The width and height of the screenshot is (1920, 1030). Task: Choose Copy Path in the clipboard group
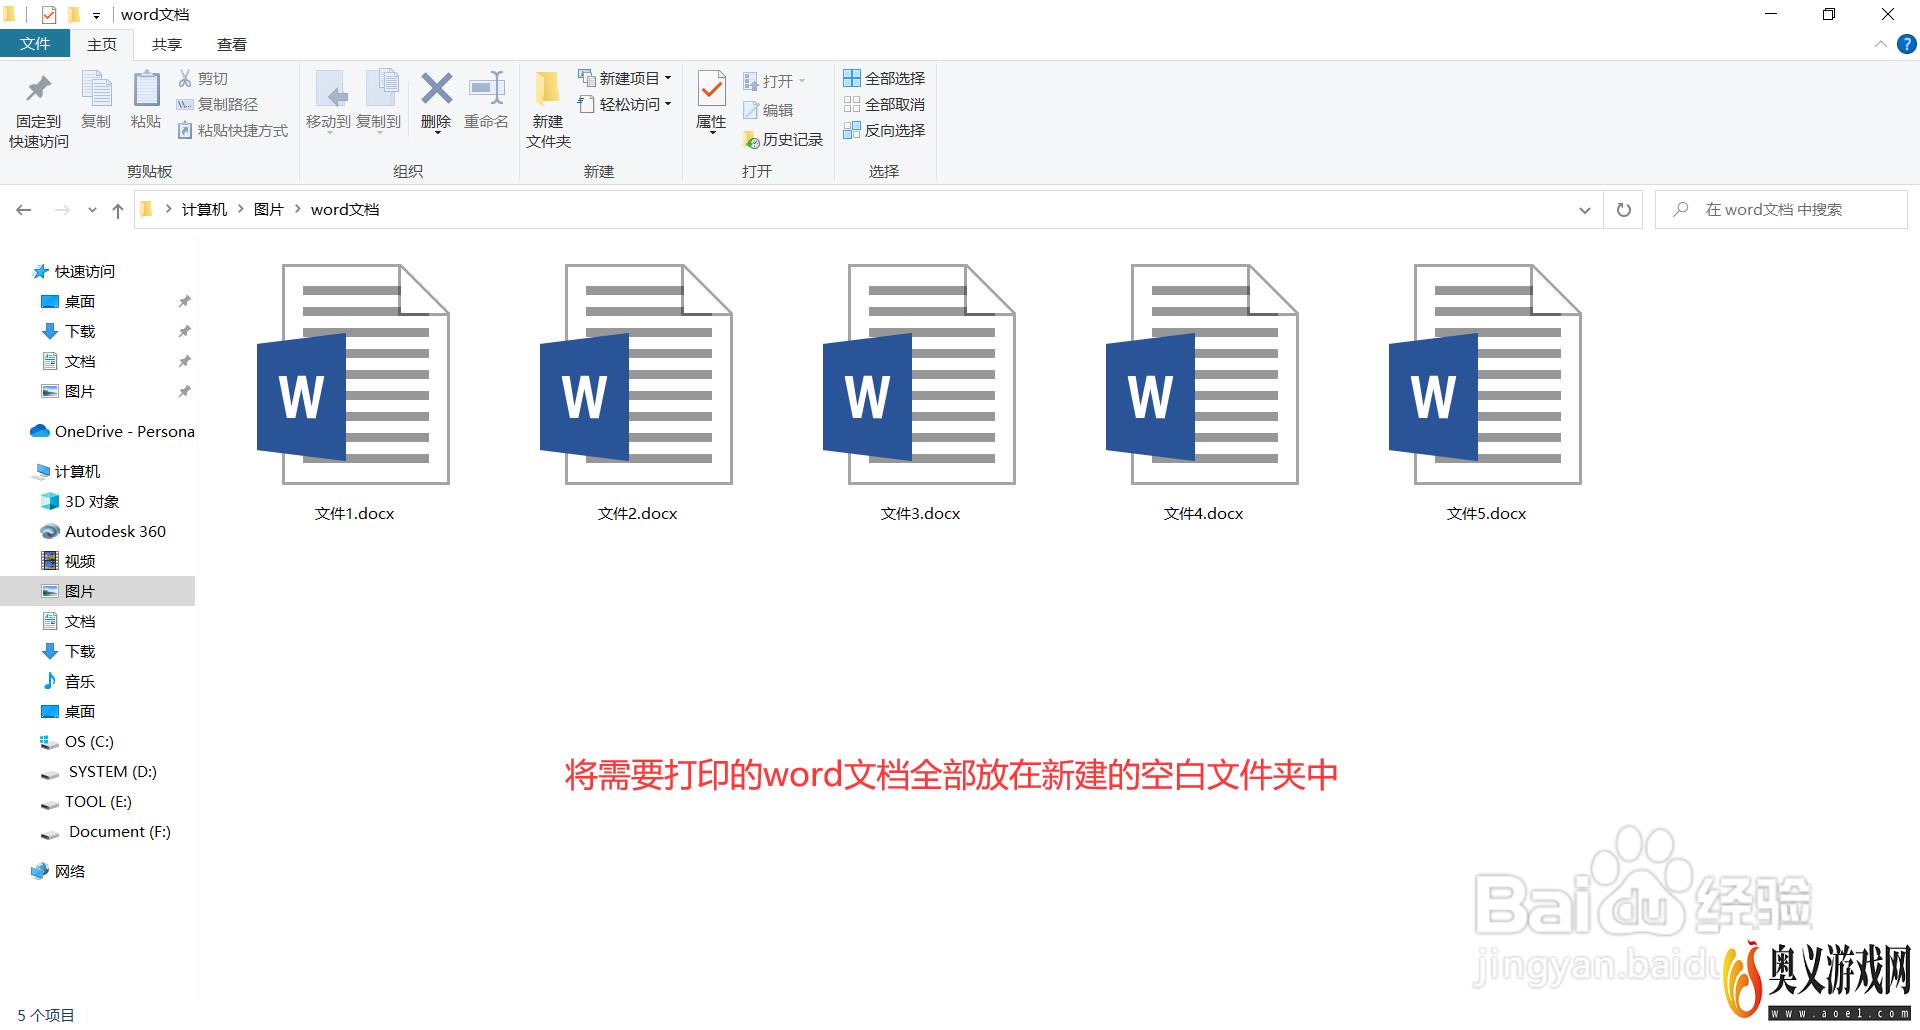click(x=217, y=104)
